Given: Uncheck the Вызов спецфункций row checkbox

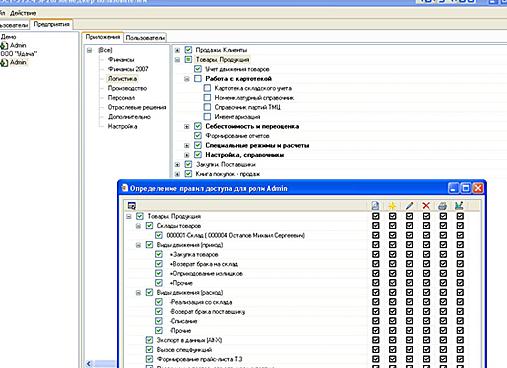Looking at the screenshot, I should 149,350.
